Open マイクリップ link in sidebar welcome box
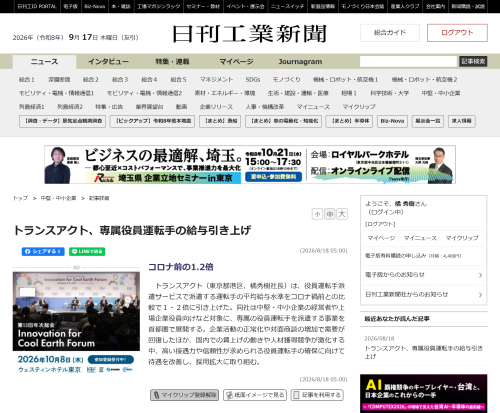 (462, 238)
